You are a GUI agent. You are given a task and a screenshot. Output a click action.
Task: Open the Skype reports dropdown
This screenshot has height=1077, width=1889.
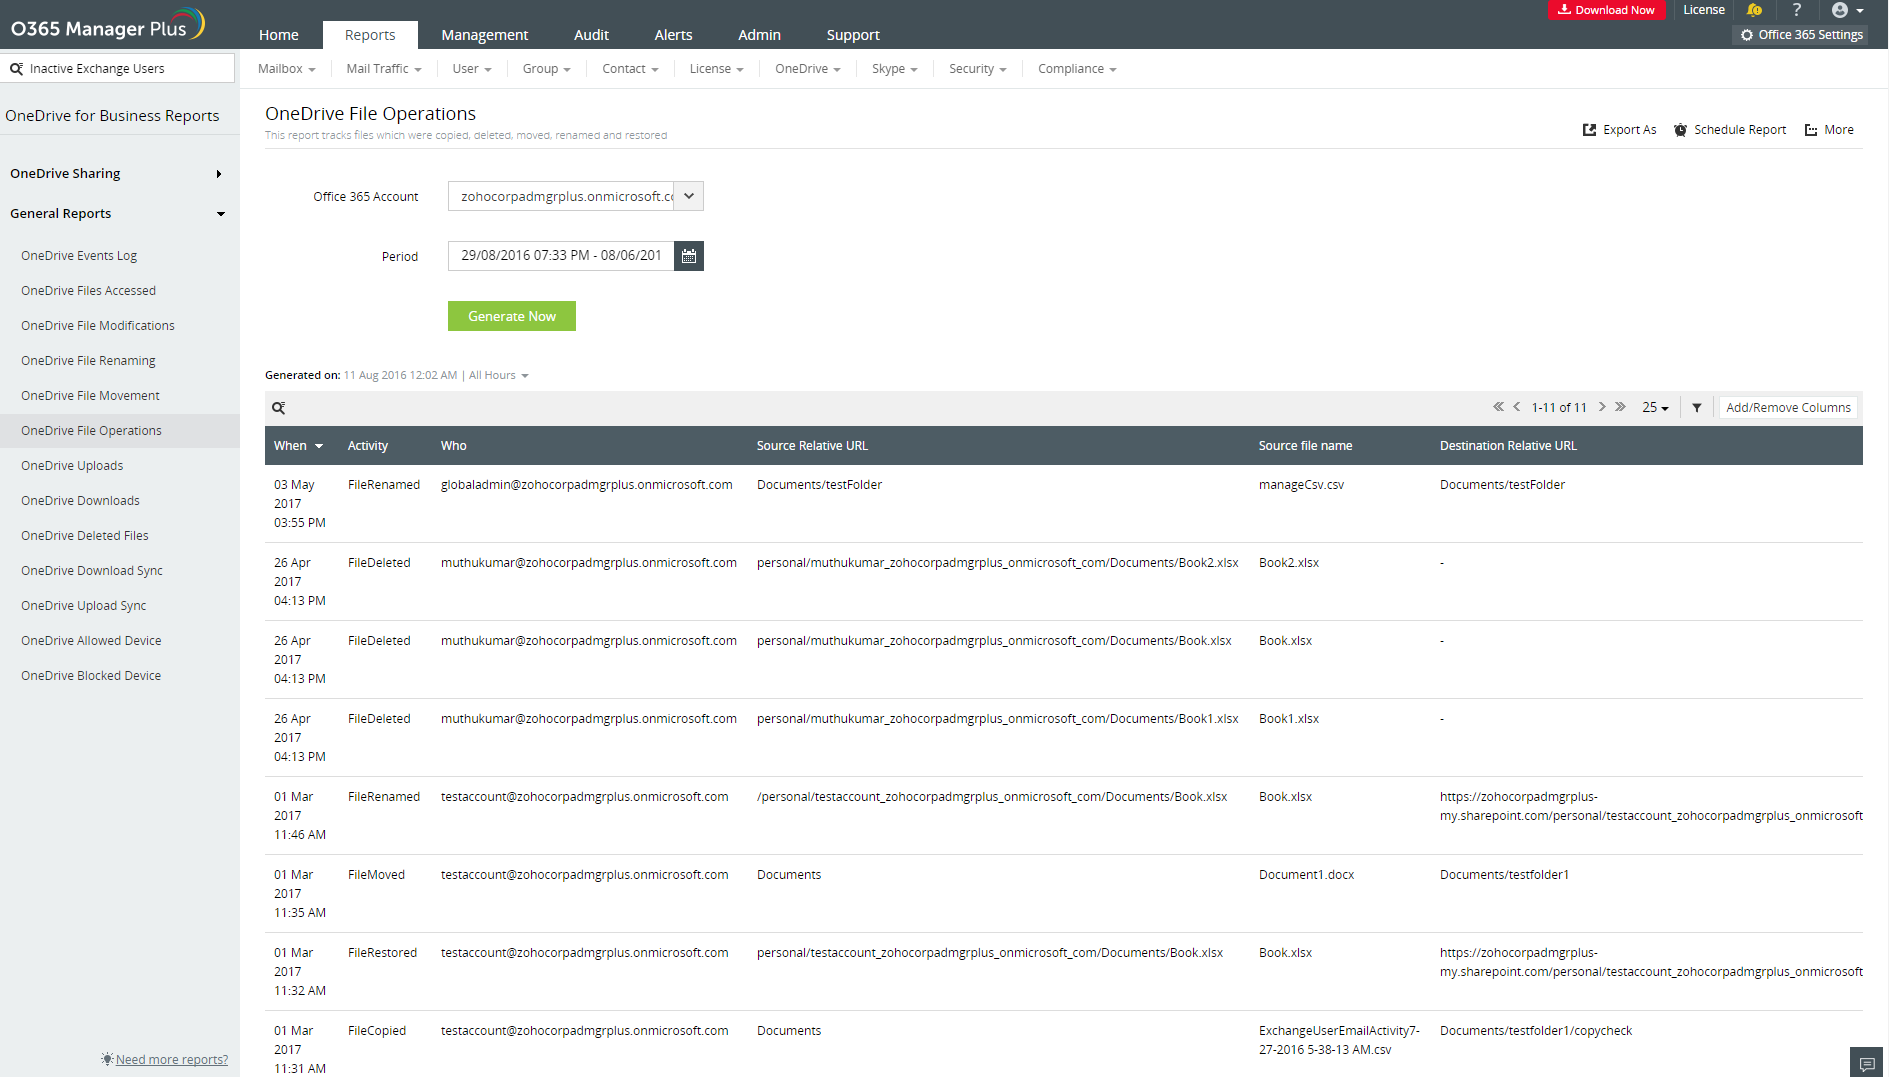[x=894, y=69]
